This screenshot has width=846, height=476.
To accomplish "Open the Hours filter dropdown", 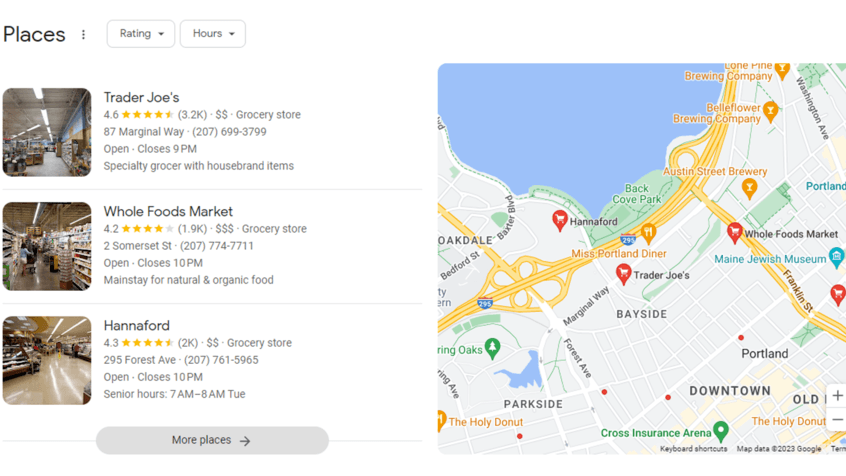I will (213, 33).
